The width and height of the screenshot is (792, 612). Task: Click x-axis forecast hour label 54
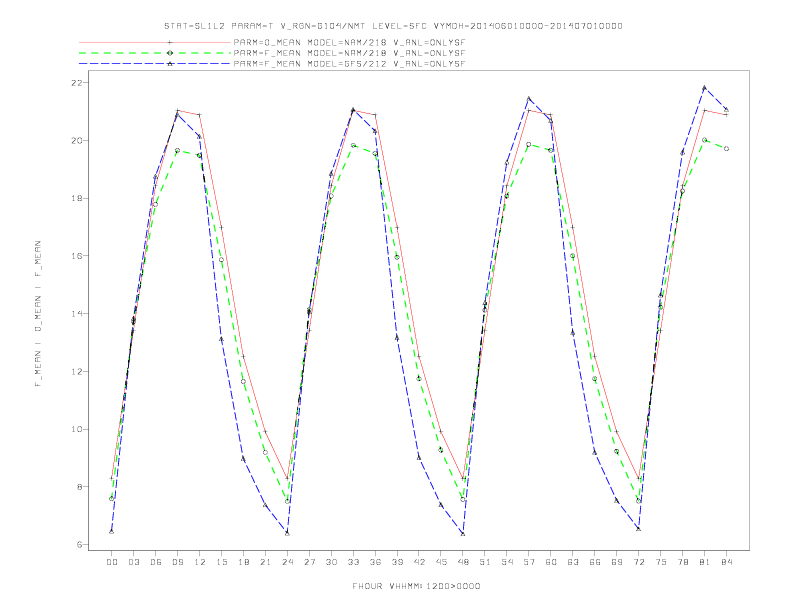tap(507, 562)
